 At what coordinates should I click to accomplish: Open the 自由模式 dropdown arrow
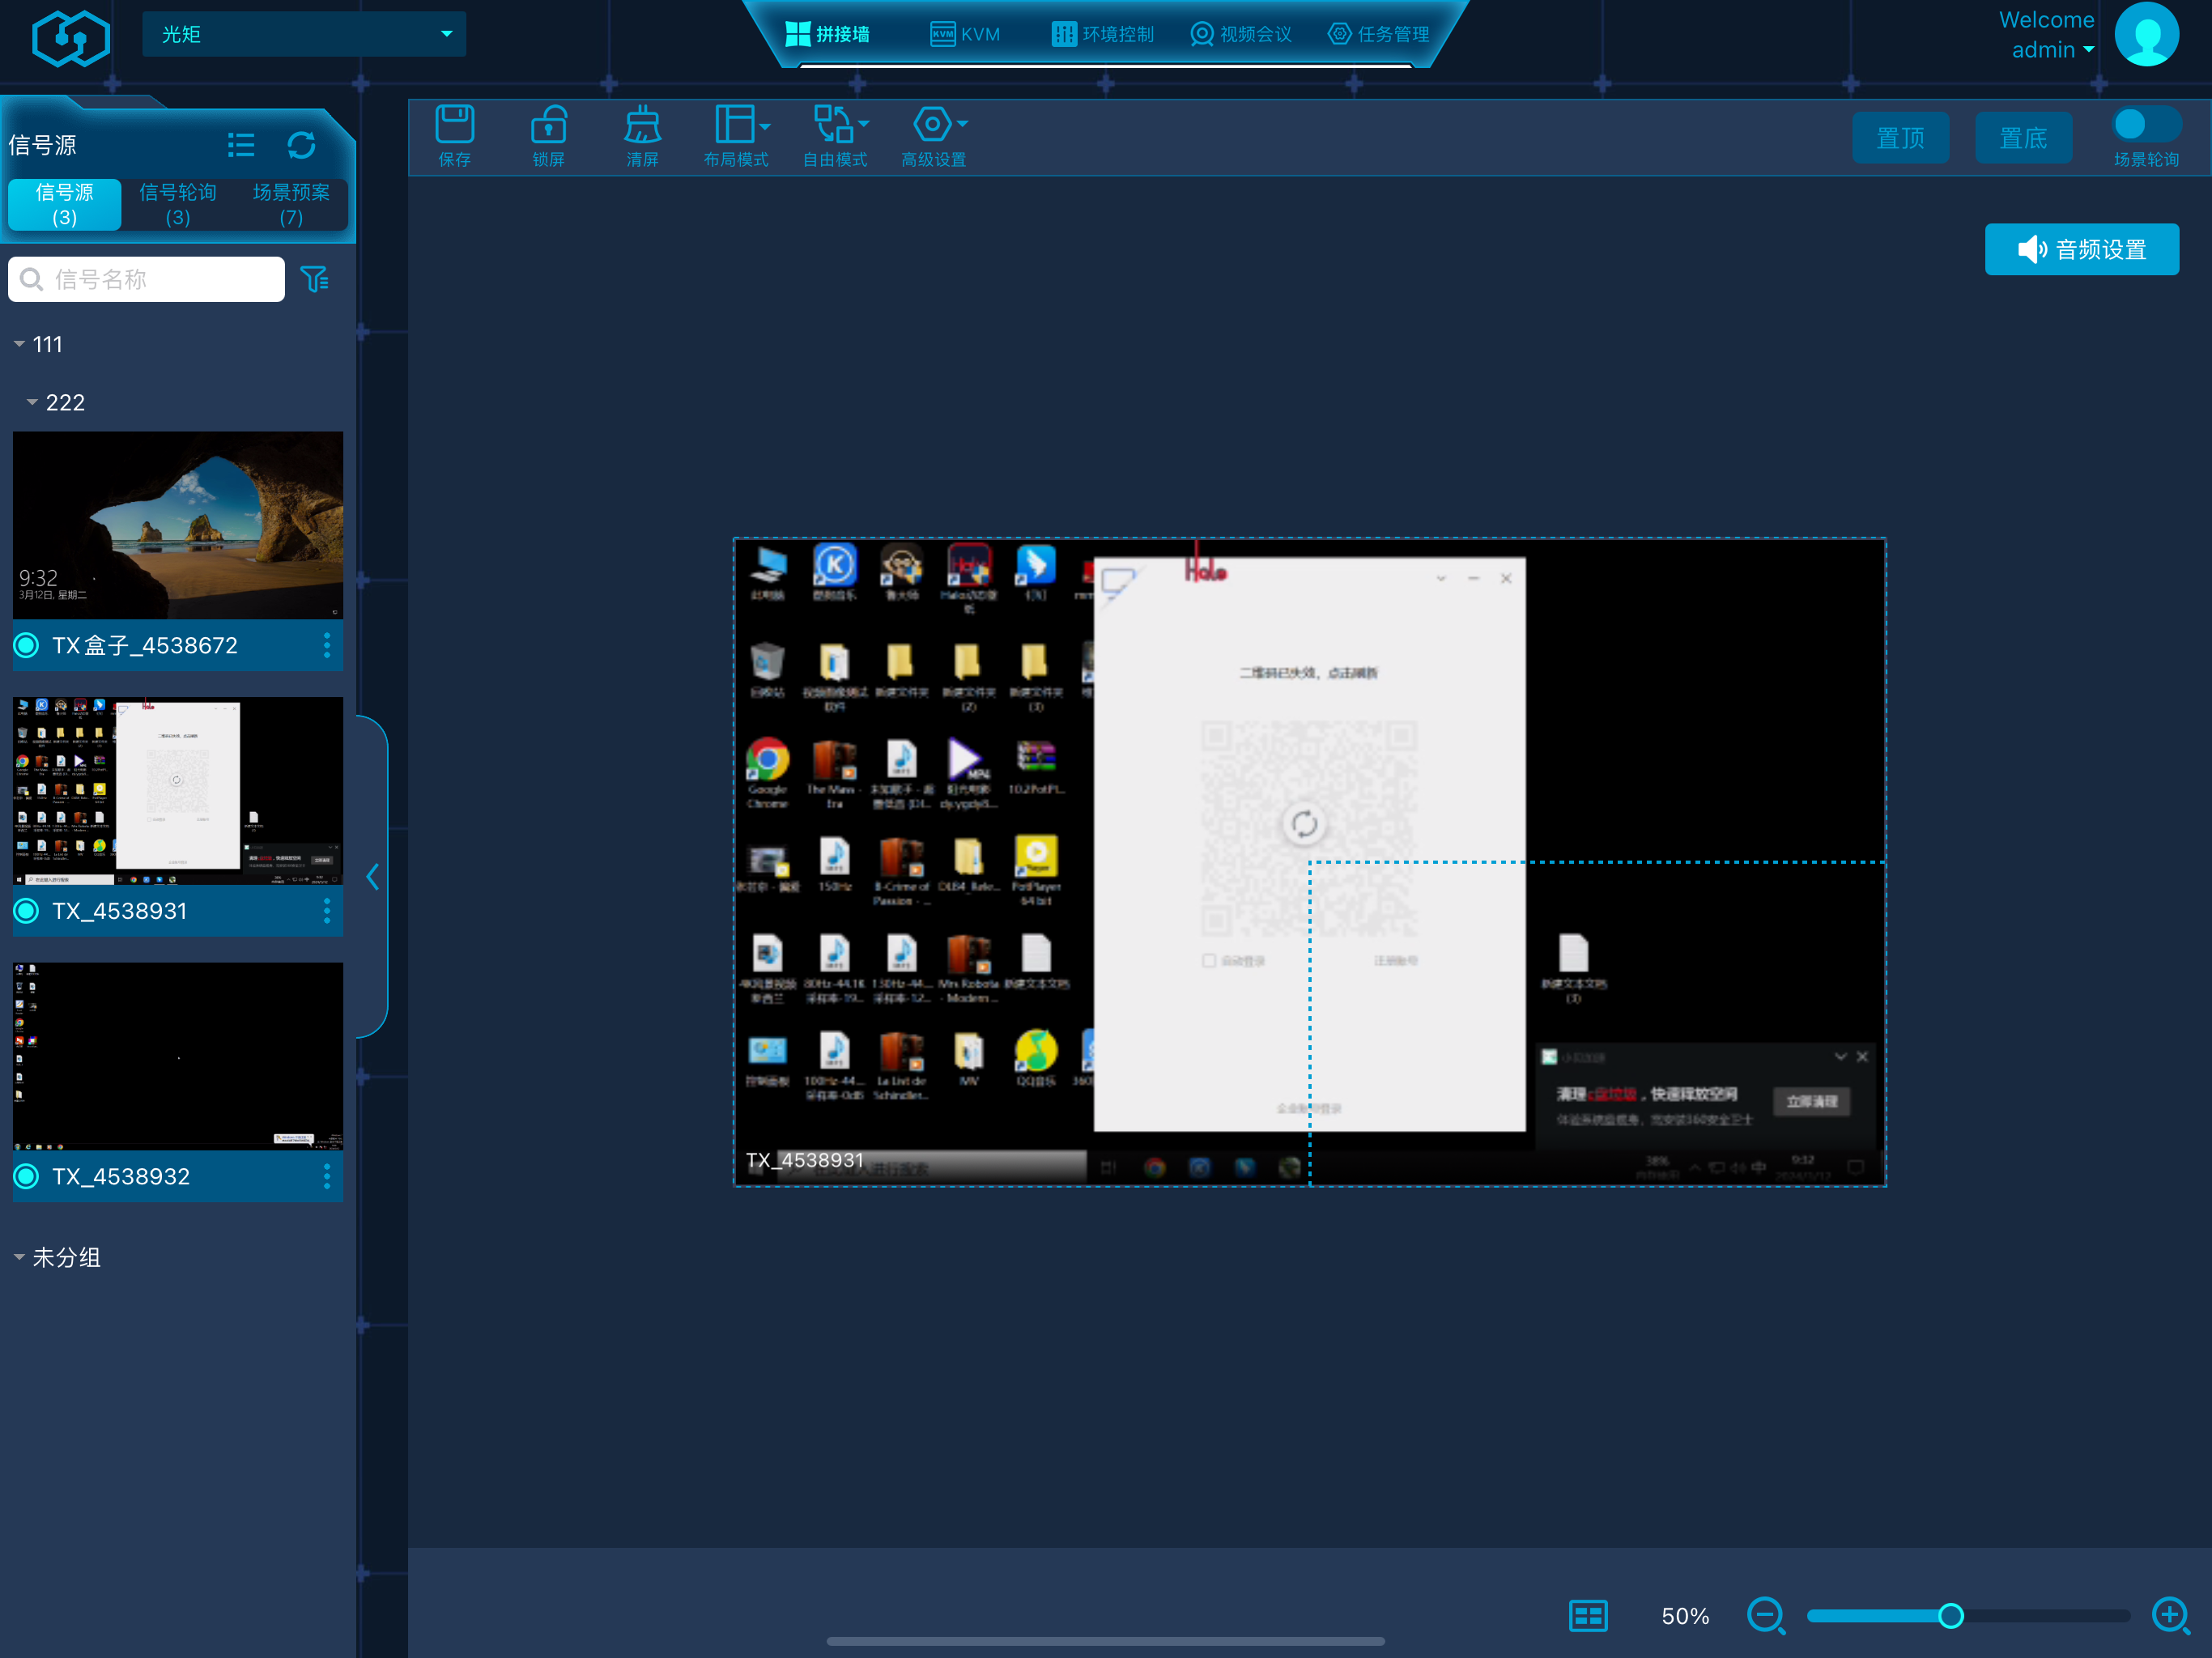[x=864, y=124]
